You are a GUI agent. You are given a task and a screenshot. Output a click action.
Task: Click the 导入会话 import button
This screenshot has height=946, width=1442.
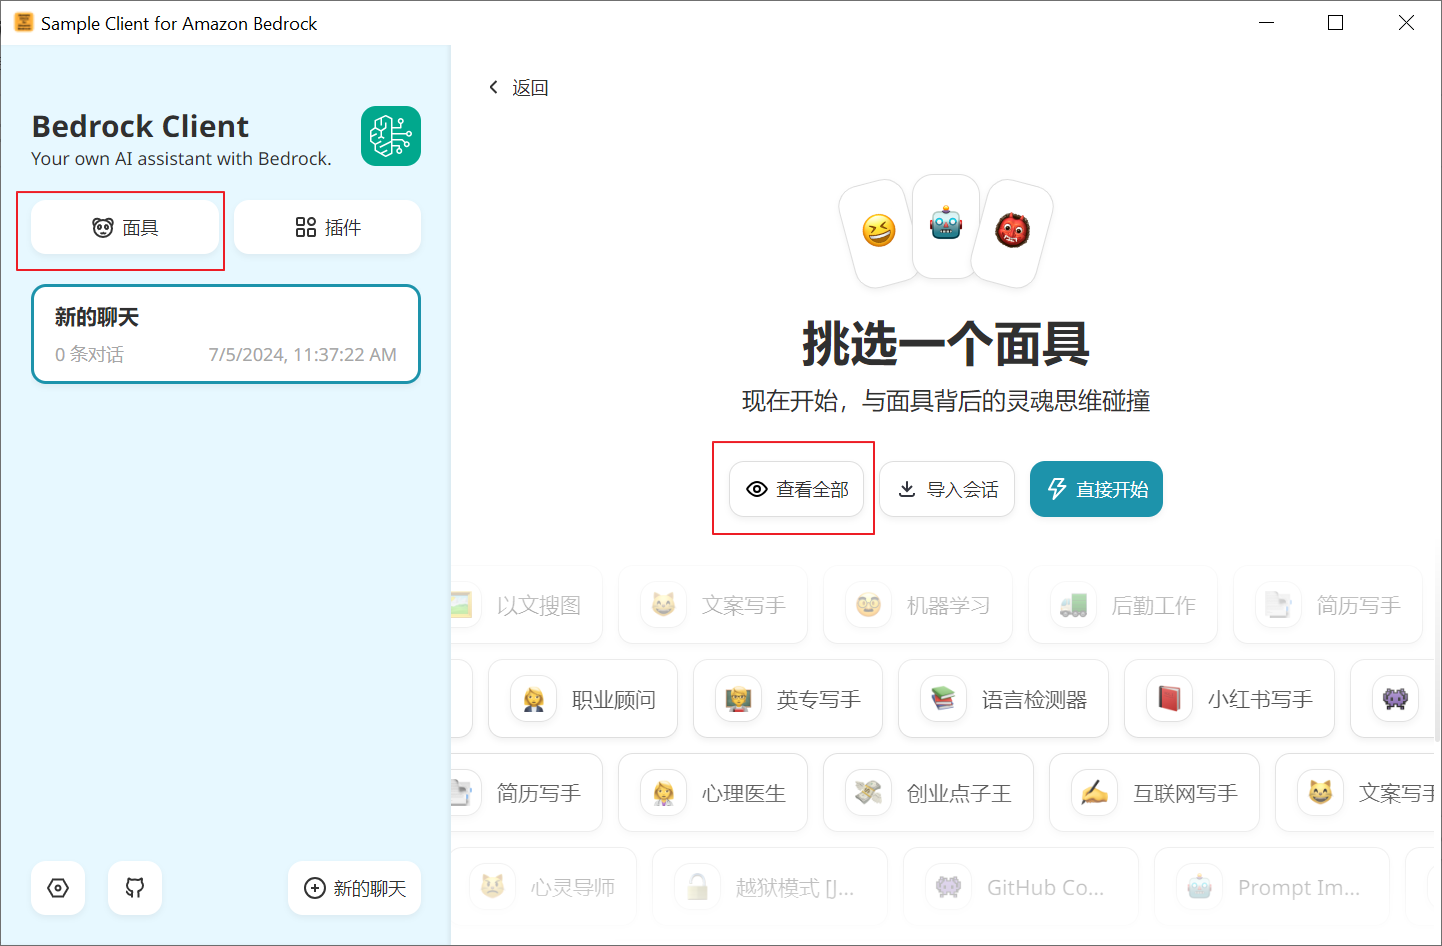[946, 489]
